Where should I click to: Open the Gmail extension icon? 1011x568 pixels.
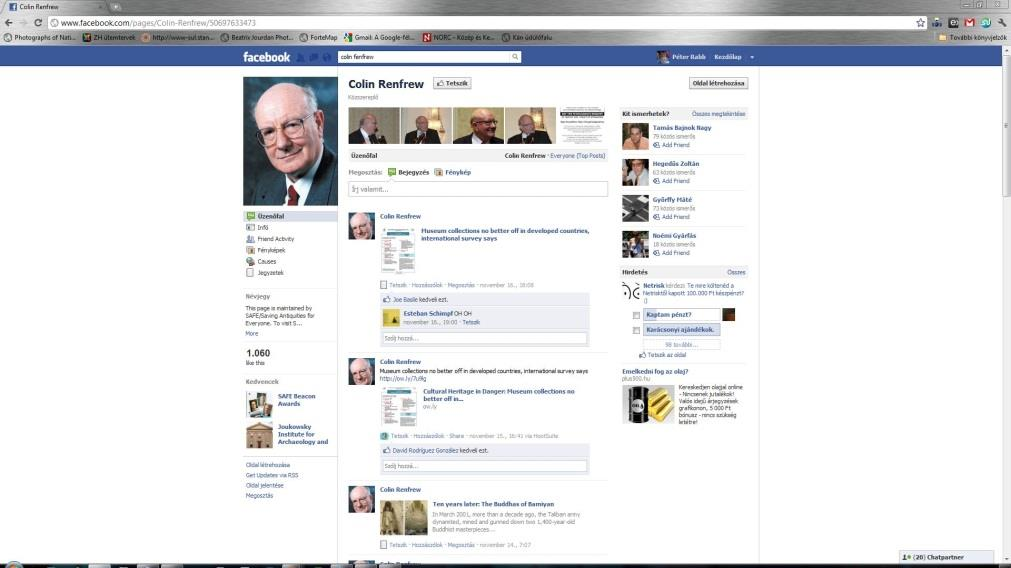[969, 23]
